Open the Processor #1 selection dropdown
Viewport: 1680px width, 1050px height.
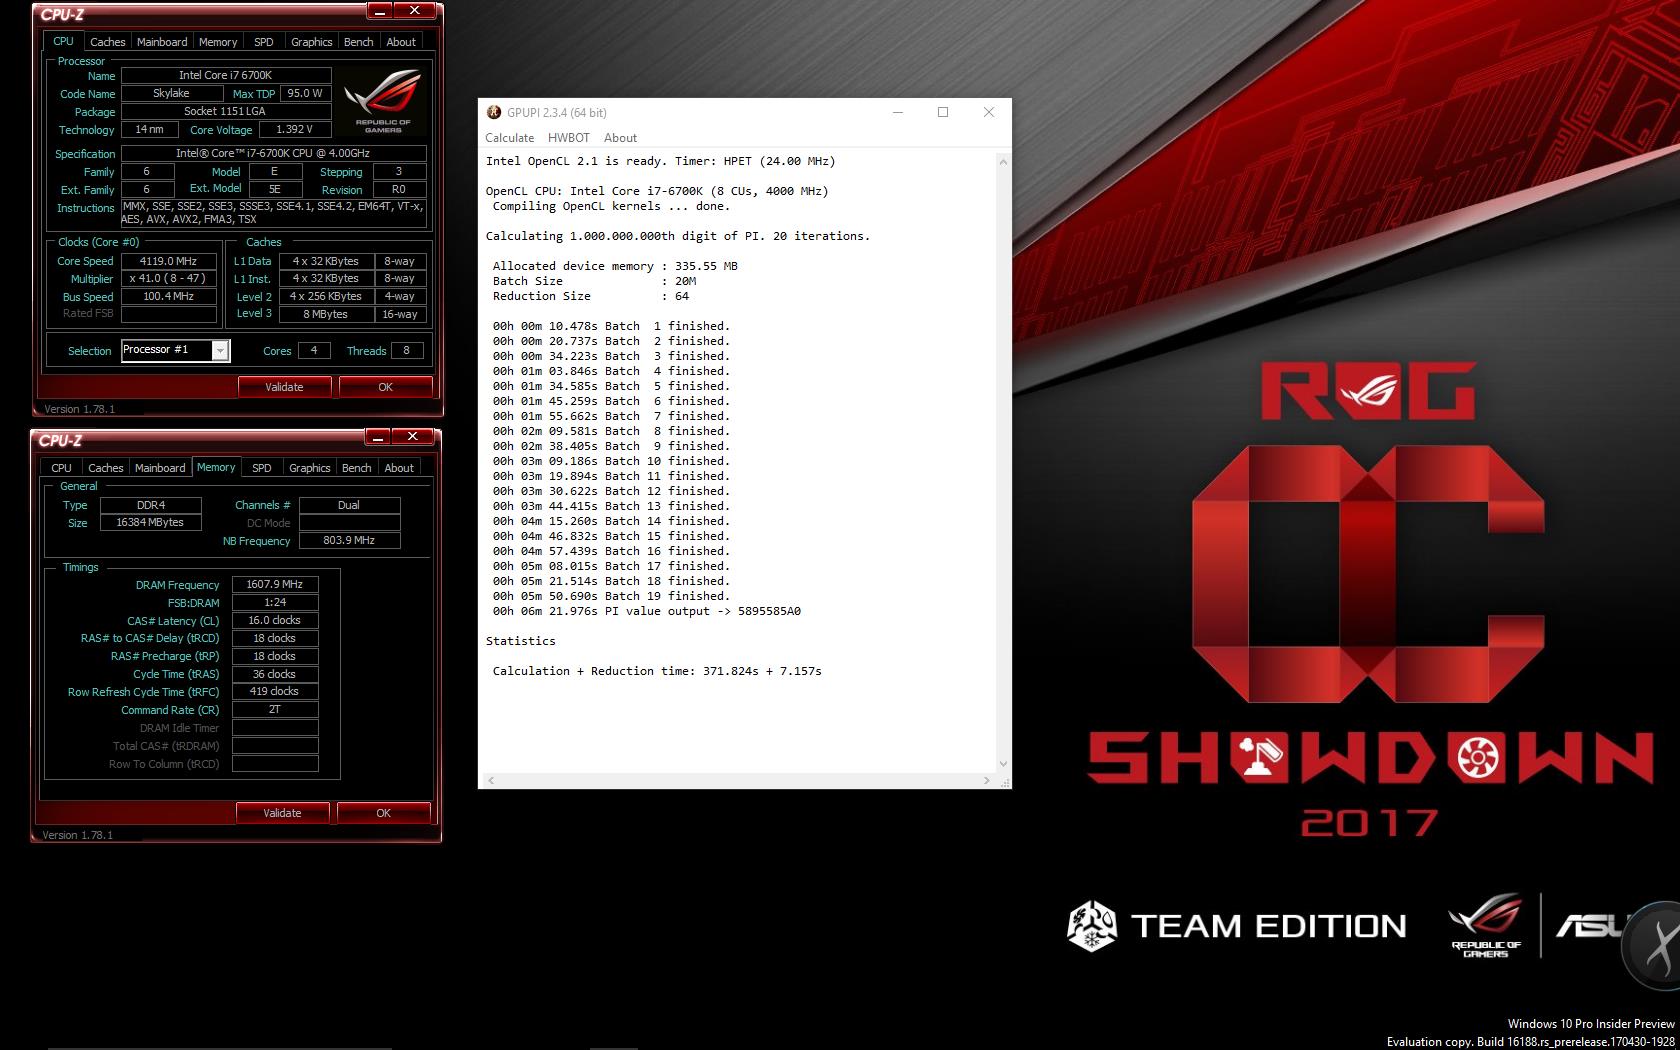pyautogui.click(x=220, y=350)
